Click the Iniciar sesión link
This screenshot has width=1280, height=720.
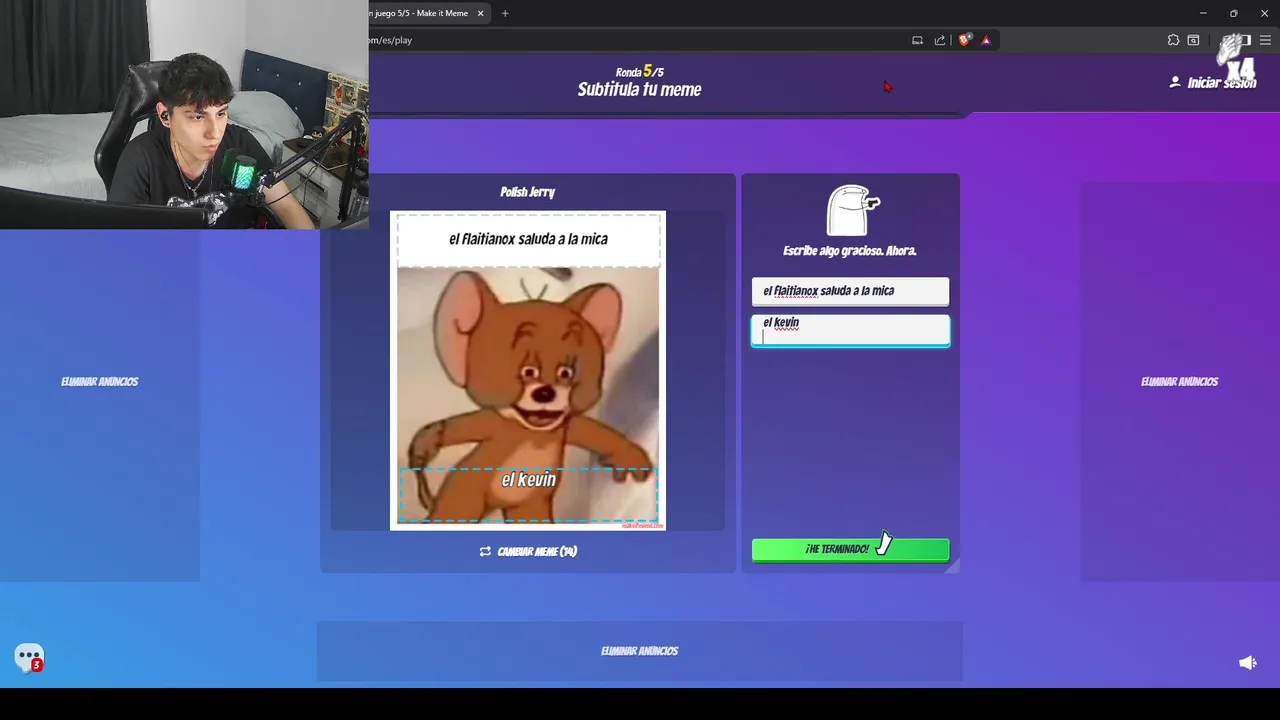(1221, 83)
